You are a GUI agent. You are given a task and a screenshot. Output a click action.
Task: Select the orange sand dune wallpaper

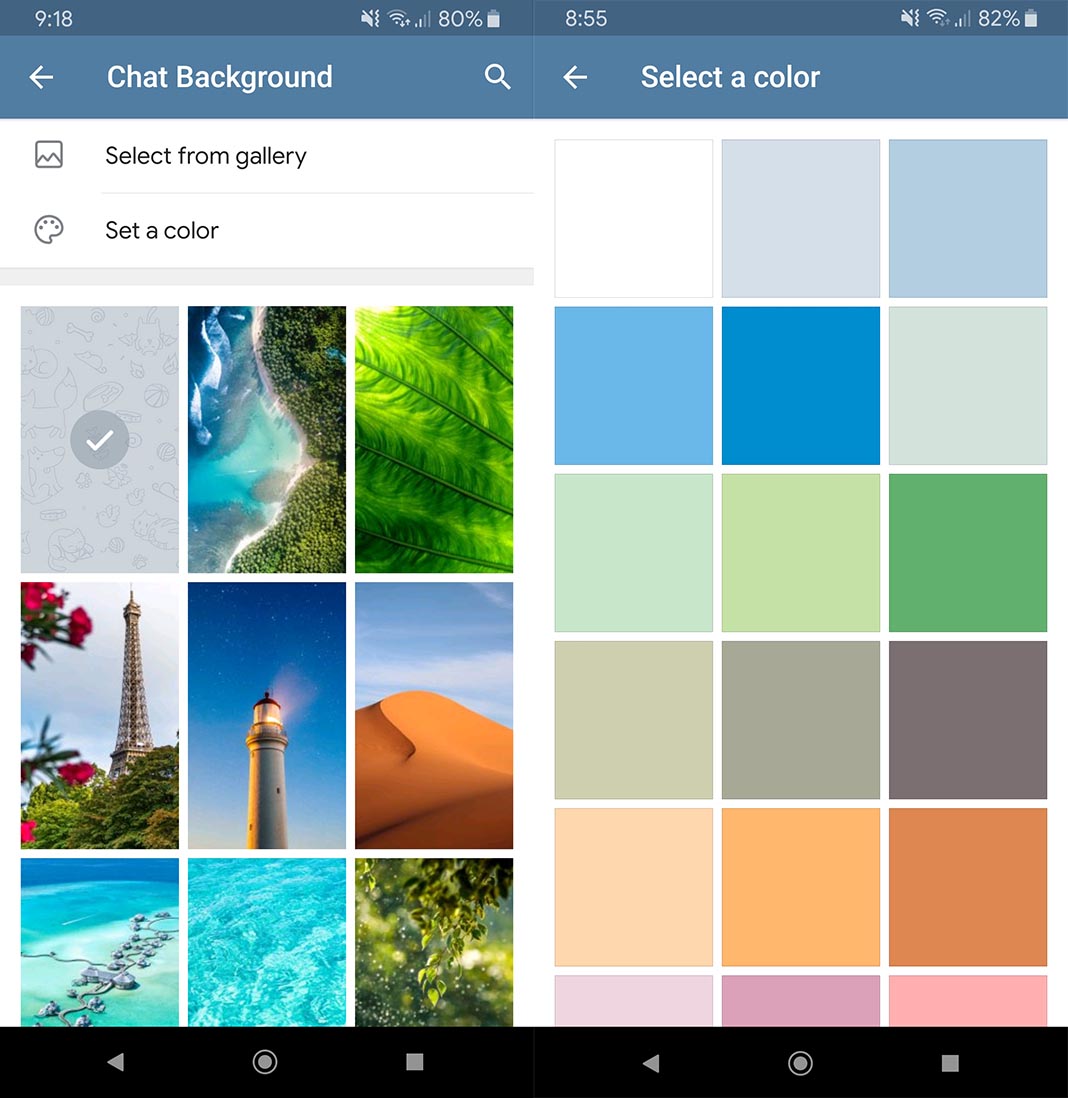pos(434,715)
